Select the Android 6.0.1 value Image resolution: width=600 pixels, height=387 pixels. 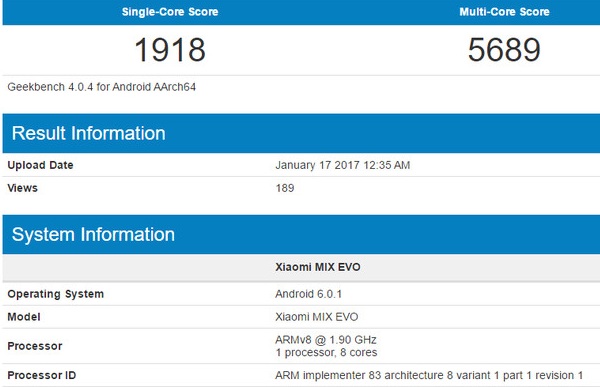pos(308,294)
